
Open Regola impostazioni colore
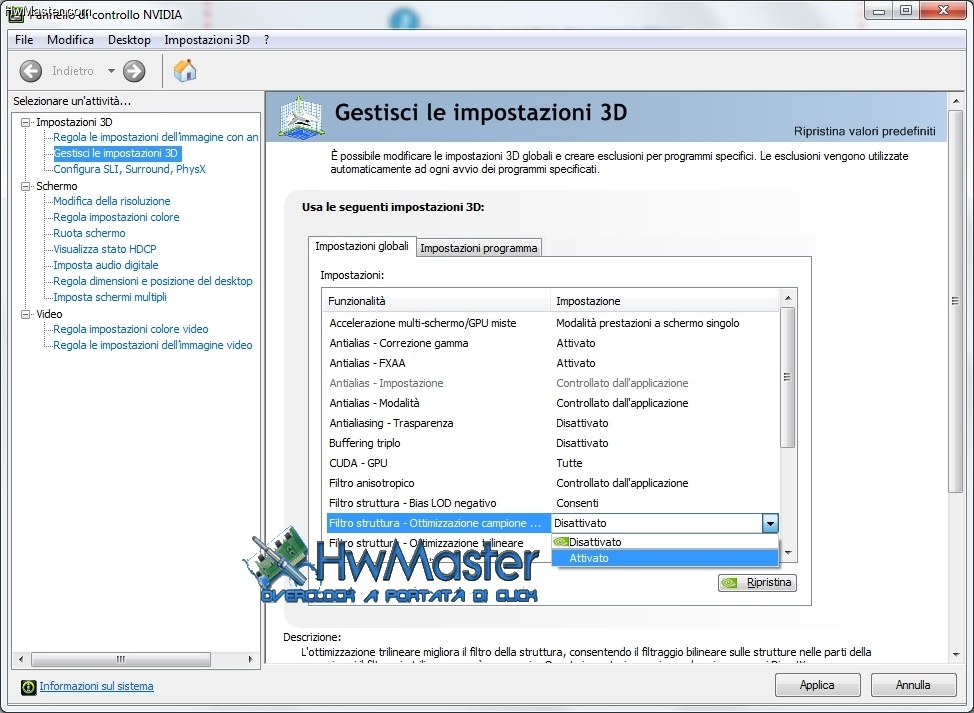coord(116,217)
